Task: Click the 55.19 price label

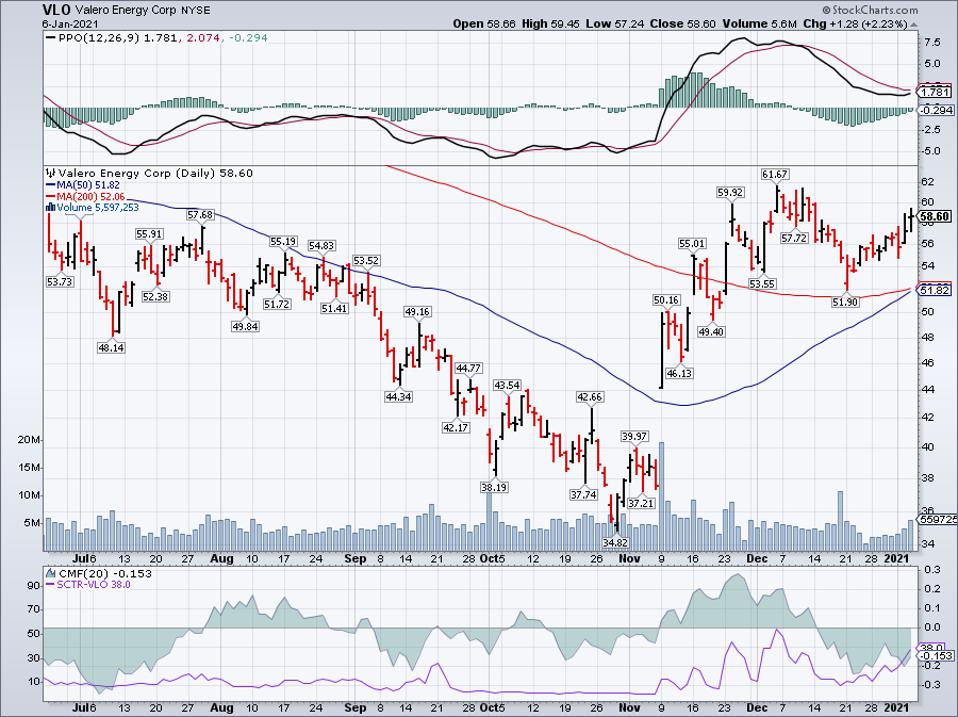Action: [283, 242]
